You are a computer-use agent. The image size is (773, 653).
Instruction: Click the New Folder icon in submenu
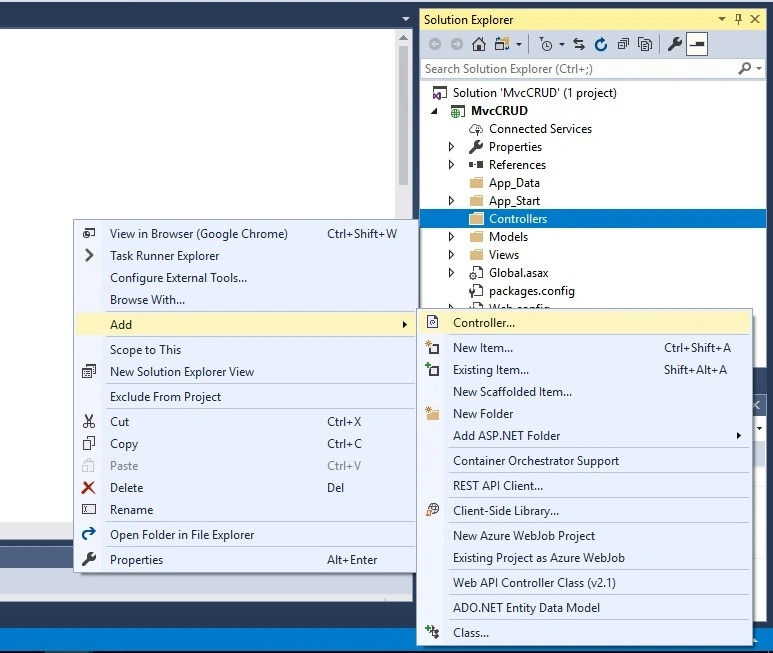coord(432,413)
